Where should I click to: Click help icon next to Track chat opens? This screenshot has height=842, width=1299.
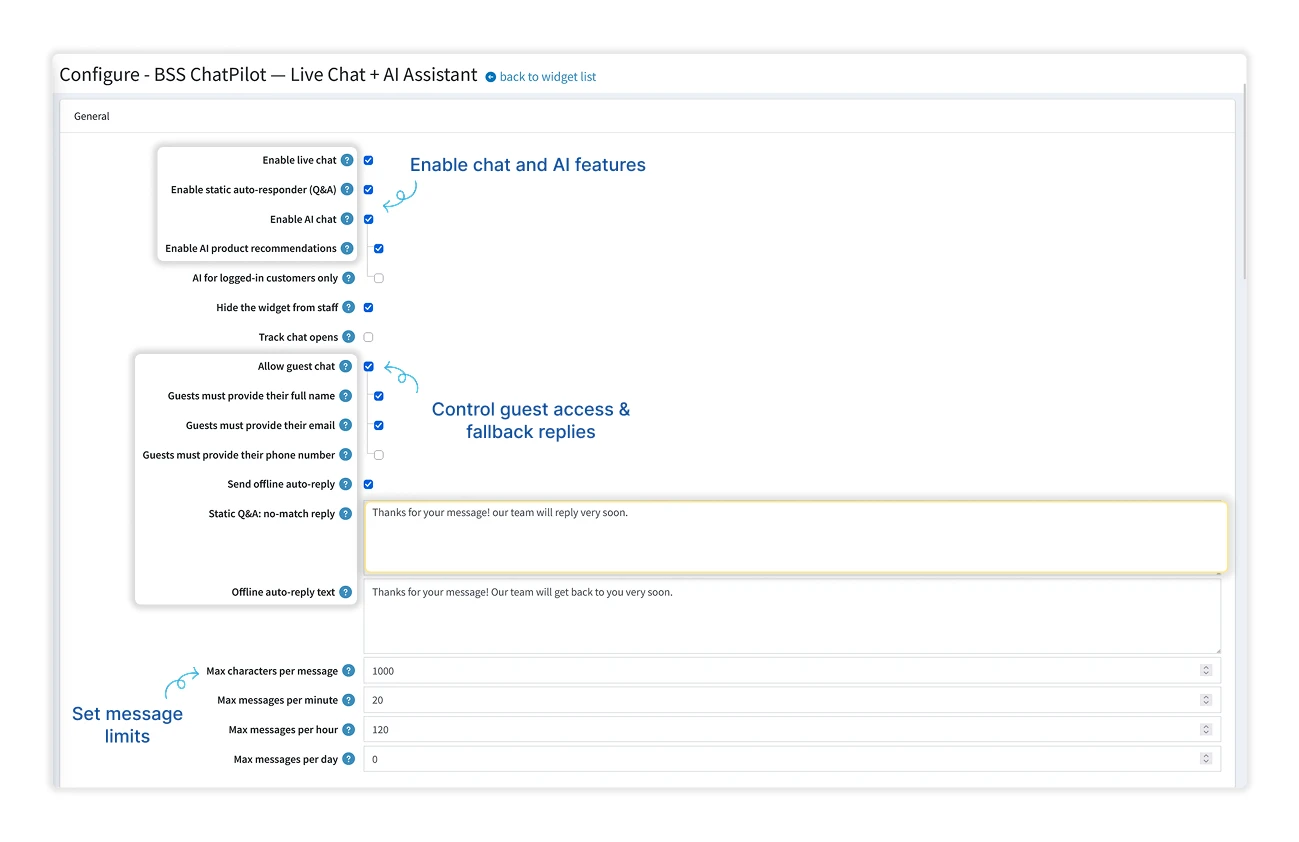coord(348,337)
